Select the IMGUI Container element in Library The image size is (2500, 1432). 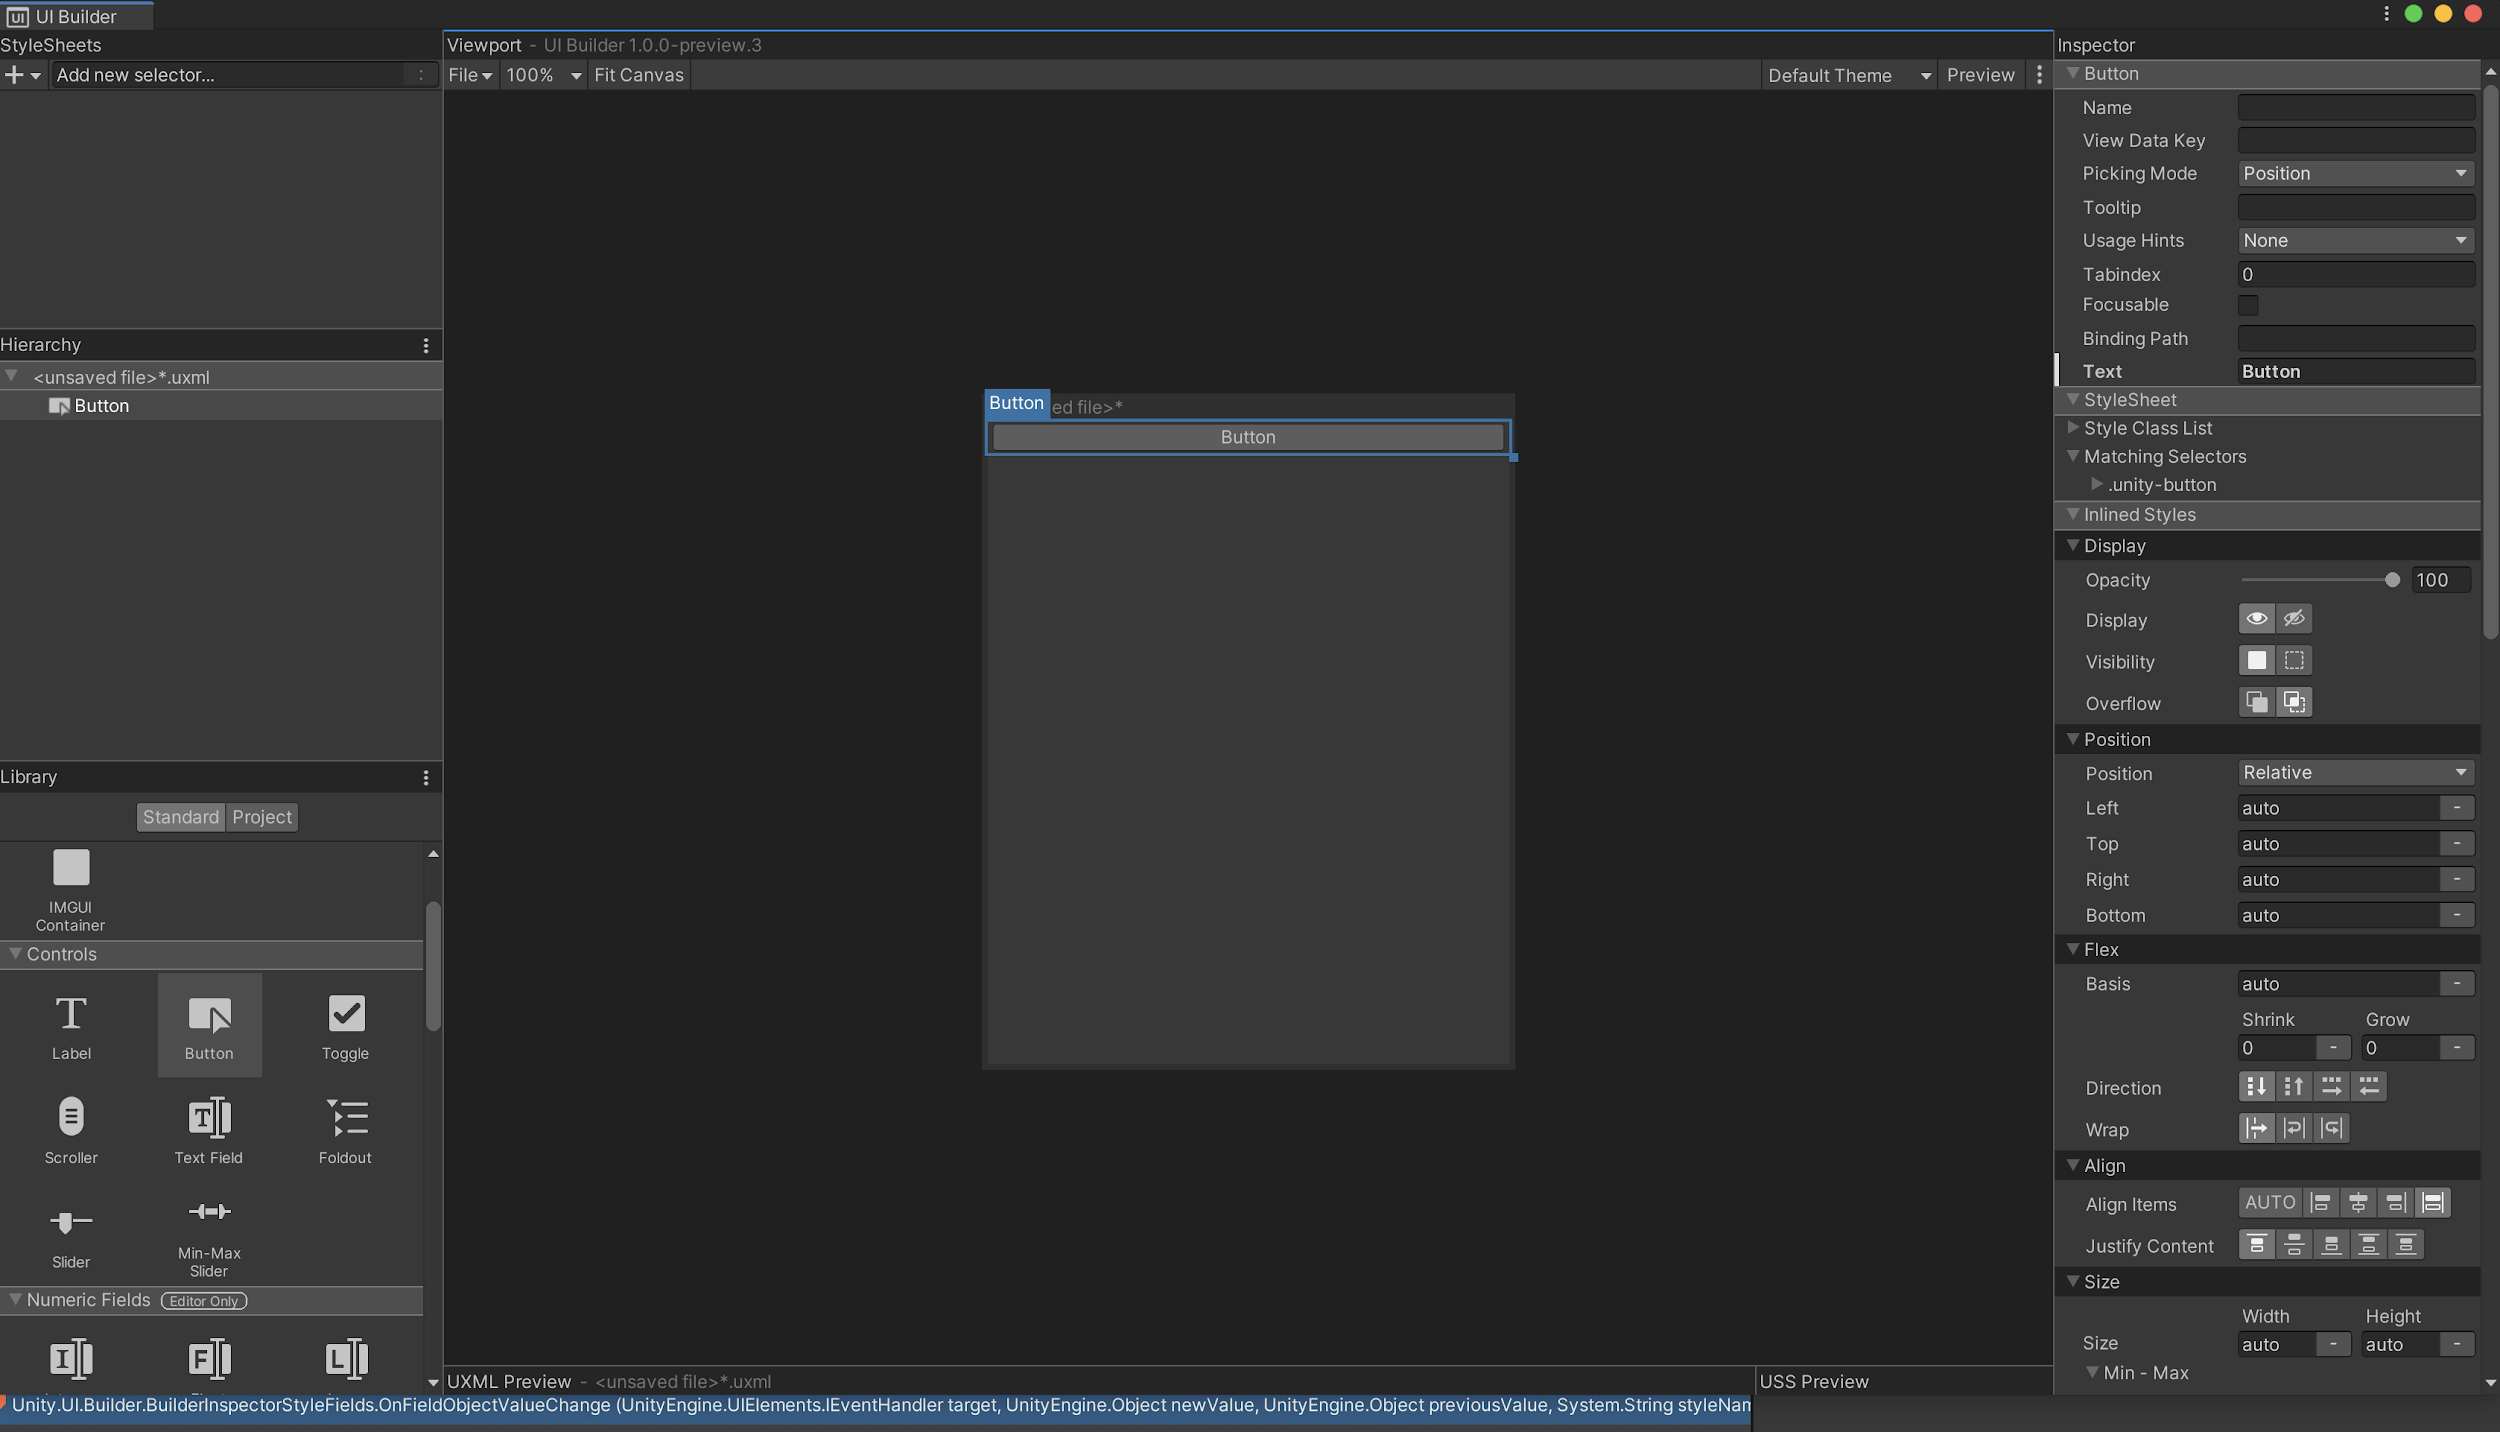pyautogui.click(x=71, y=890)
